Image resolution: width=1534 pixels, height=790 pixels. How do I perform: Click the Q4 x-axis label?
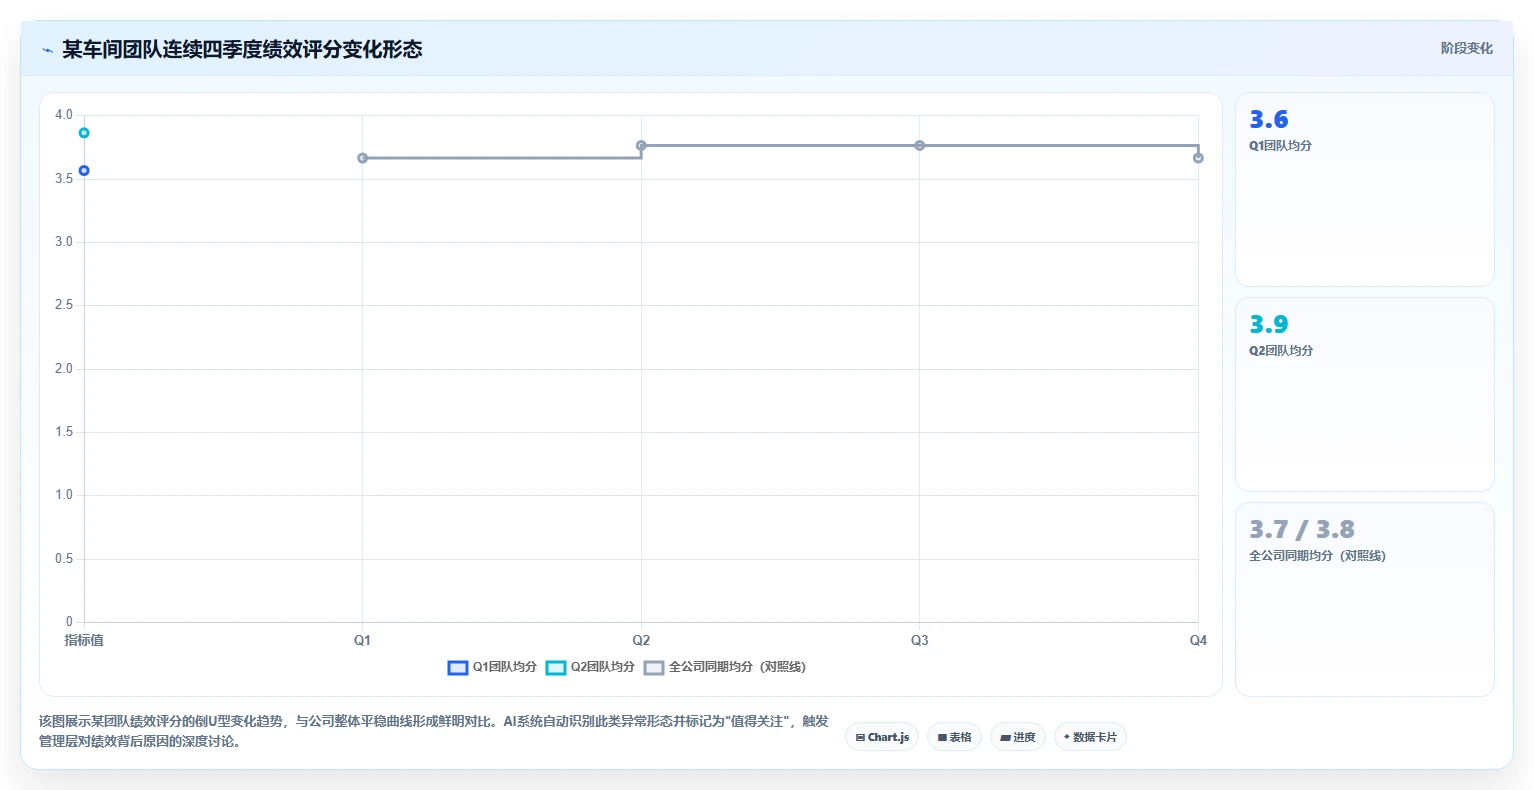tap(1198, 641)
